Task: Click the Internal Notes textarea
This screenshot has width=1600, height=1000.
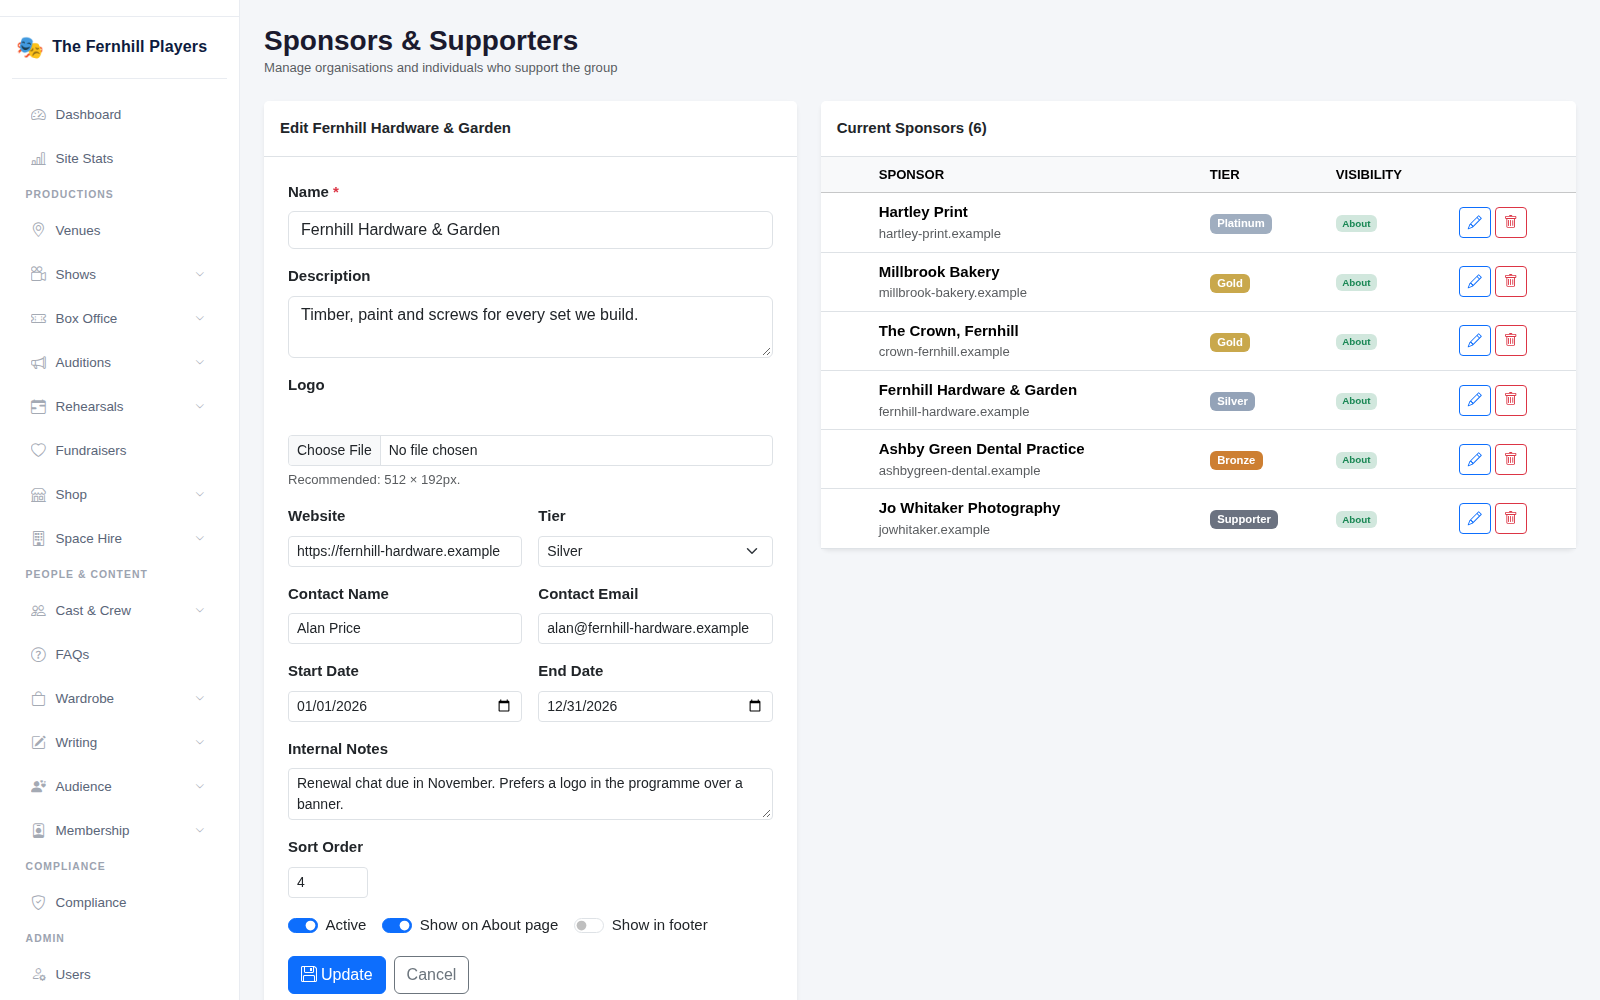Action: (x=530, y=794)
